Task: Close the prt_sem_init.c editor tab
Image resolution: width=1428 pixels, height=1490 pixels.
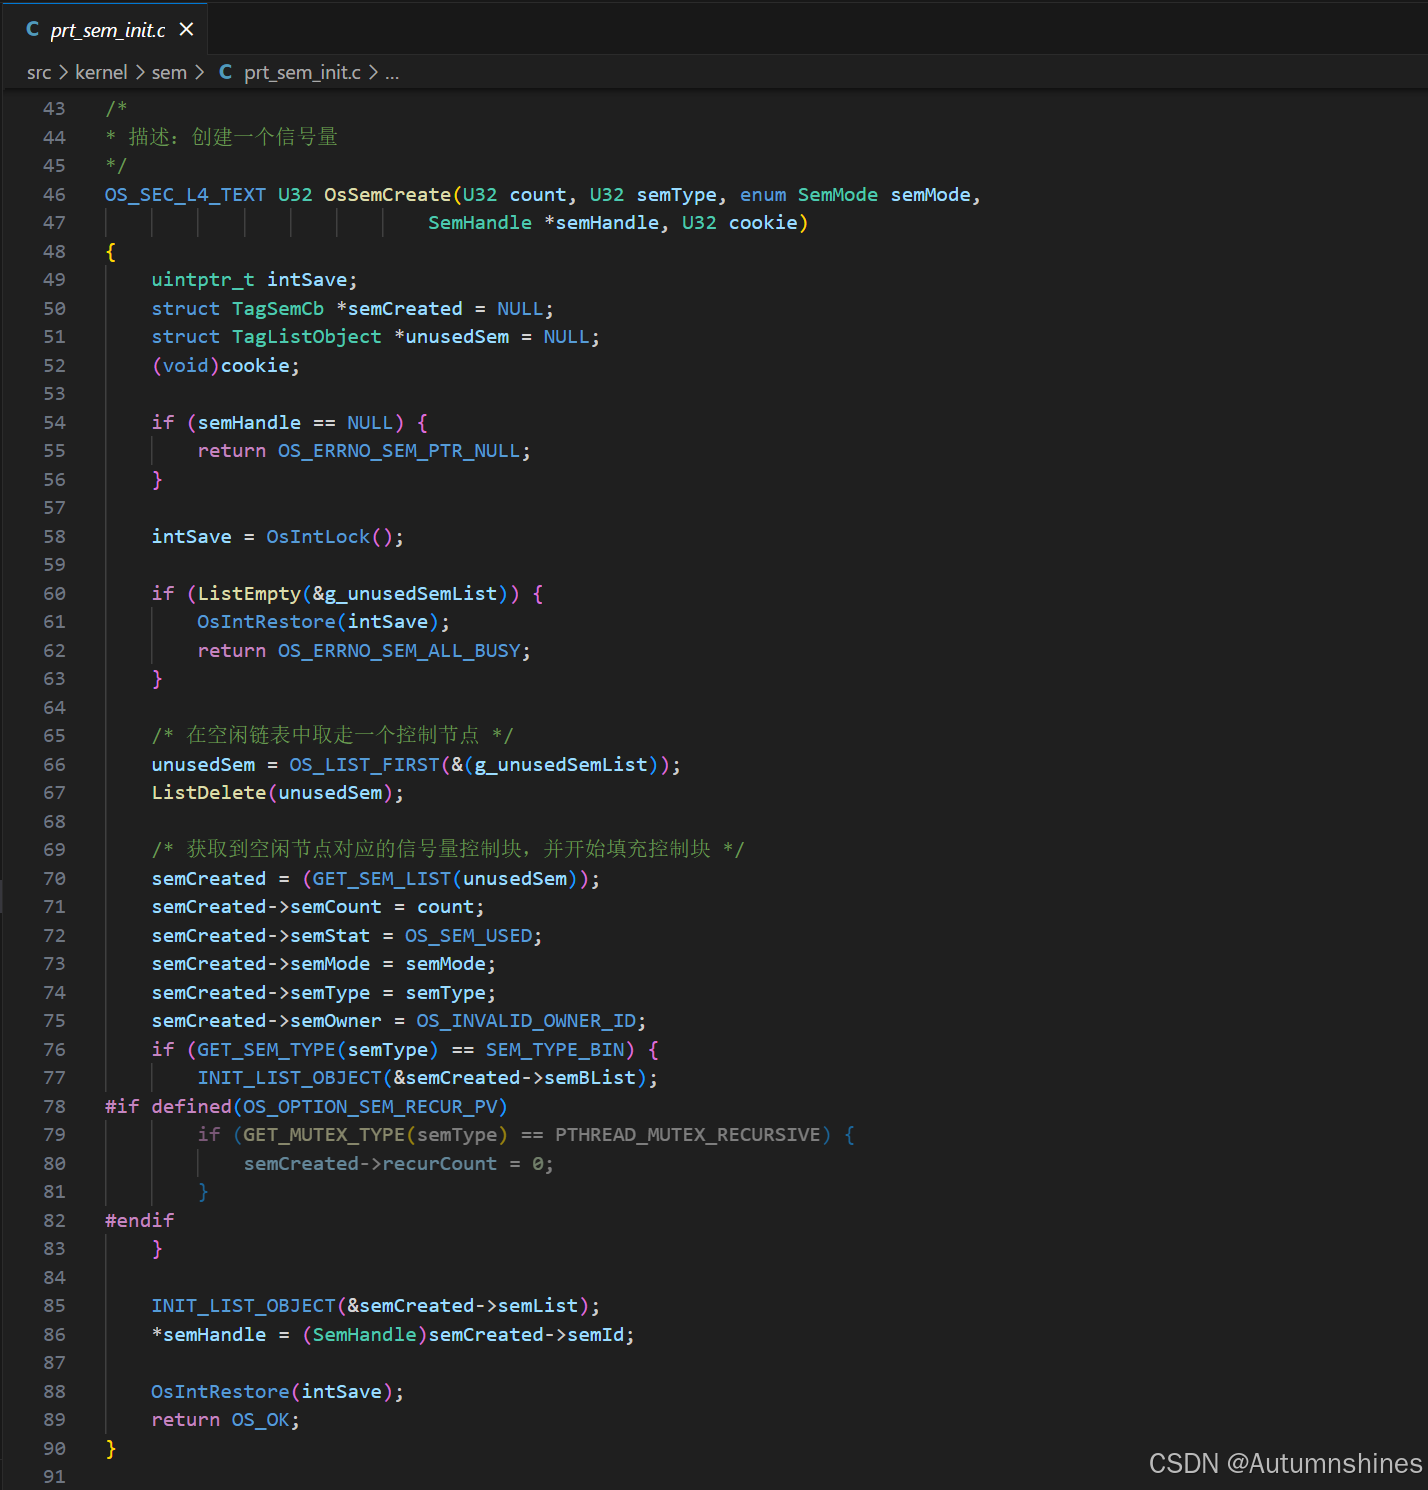Action: click(x=186, y=30)
